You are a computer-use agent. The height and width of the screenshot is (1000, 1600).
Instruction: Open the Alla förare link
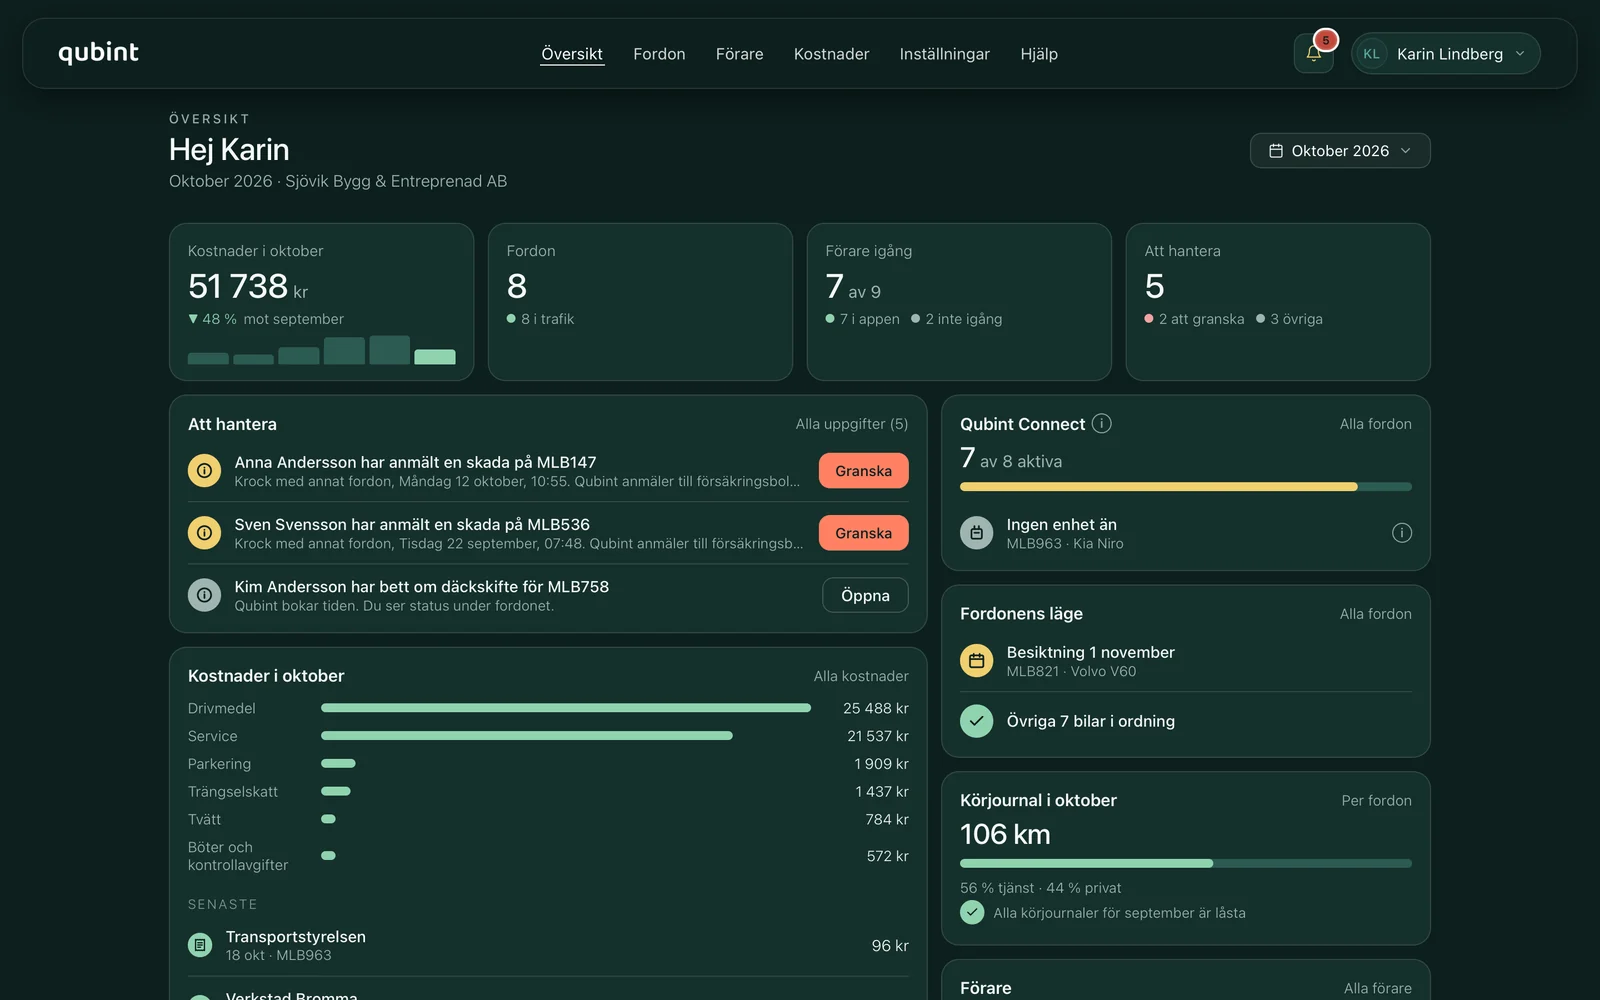tap(1377, 988)
